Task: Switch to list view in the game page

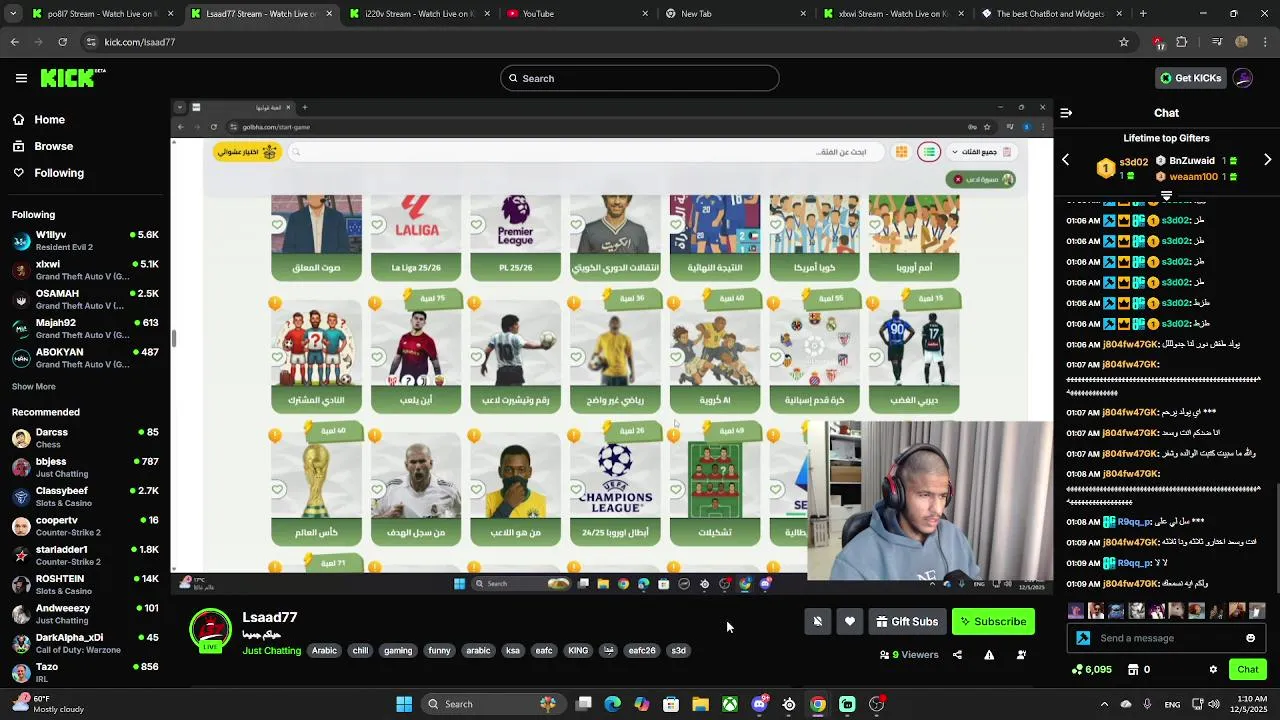Action: [x=929, y=152]
